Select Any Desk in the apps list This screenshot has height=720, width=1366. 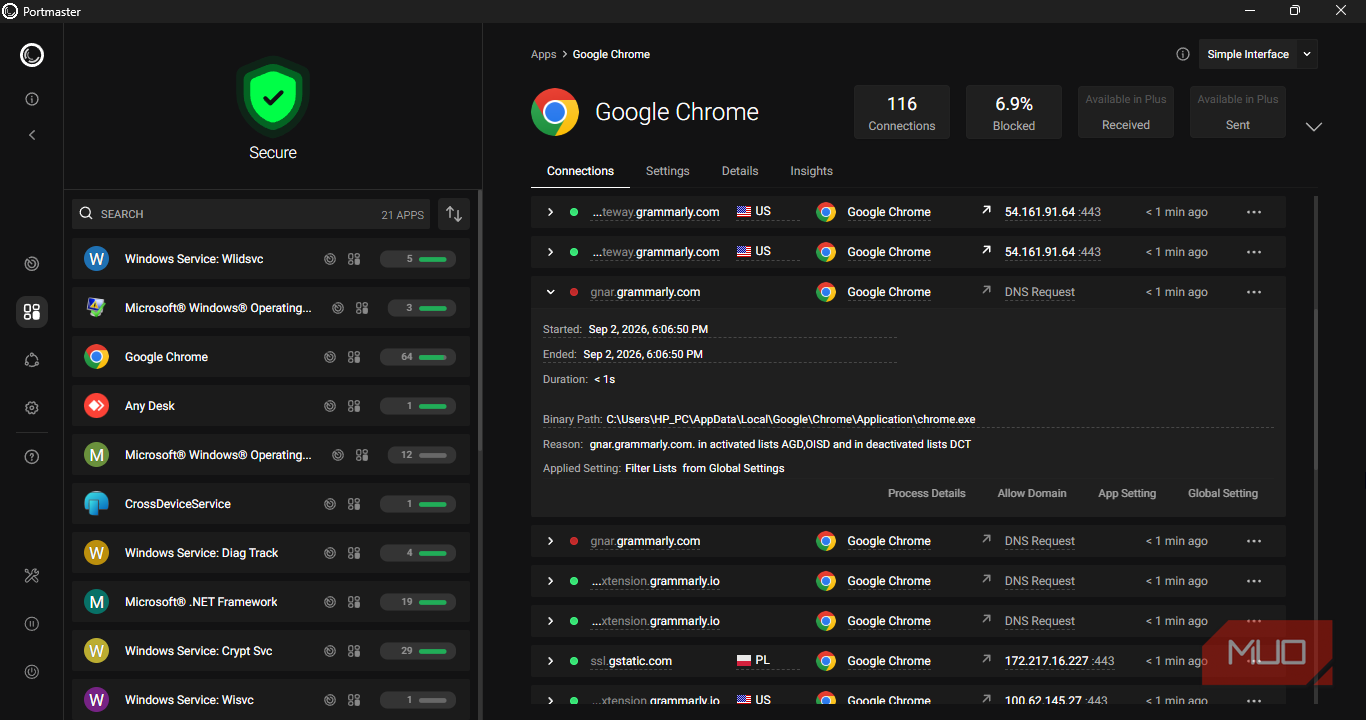click(271, 406)
